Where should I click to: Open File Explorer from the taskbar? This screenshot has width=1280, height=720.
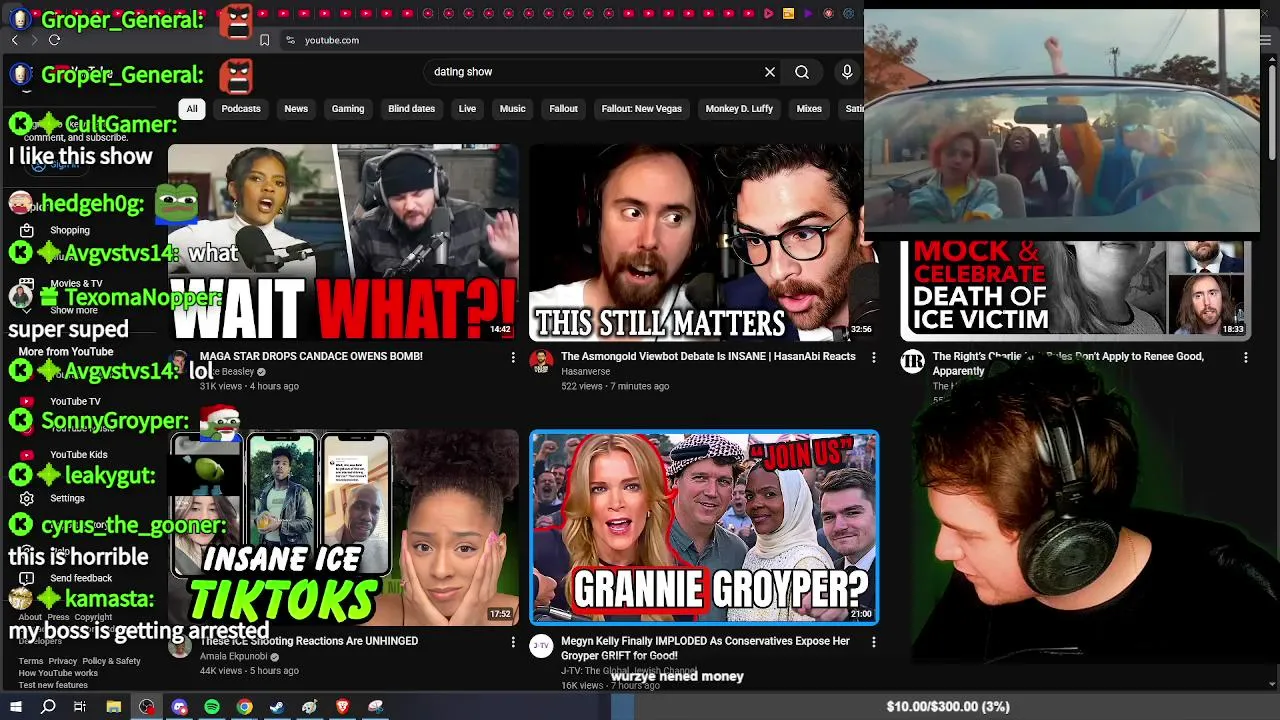coord(114,707)
